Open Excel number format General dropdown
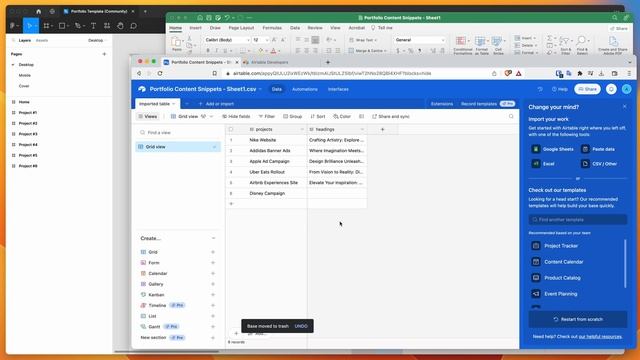The width and height of the screenshot is (640, 360). [x=442, y=40]
